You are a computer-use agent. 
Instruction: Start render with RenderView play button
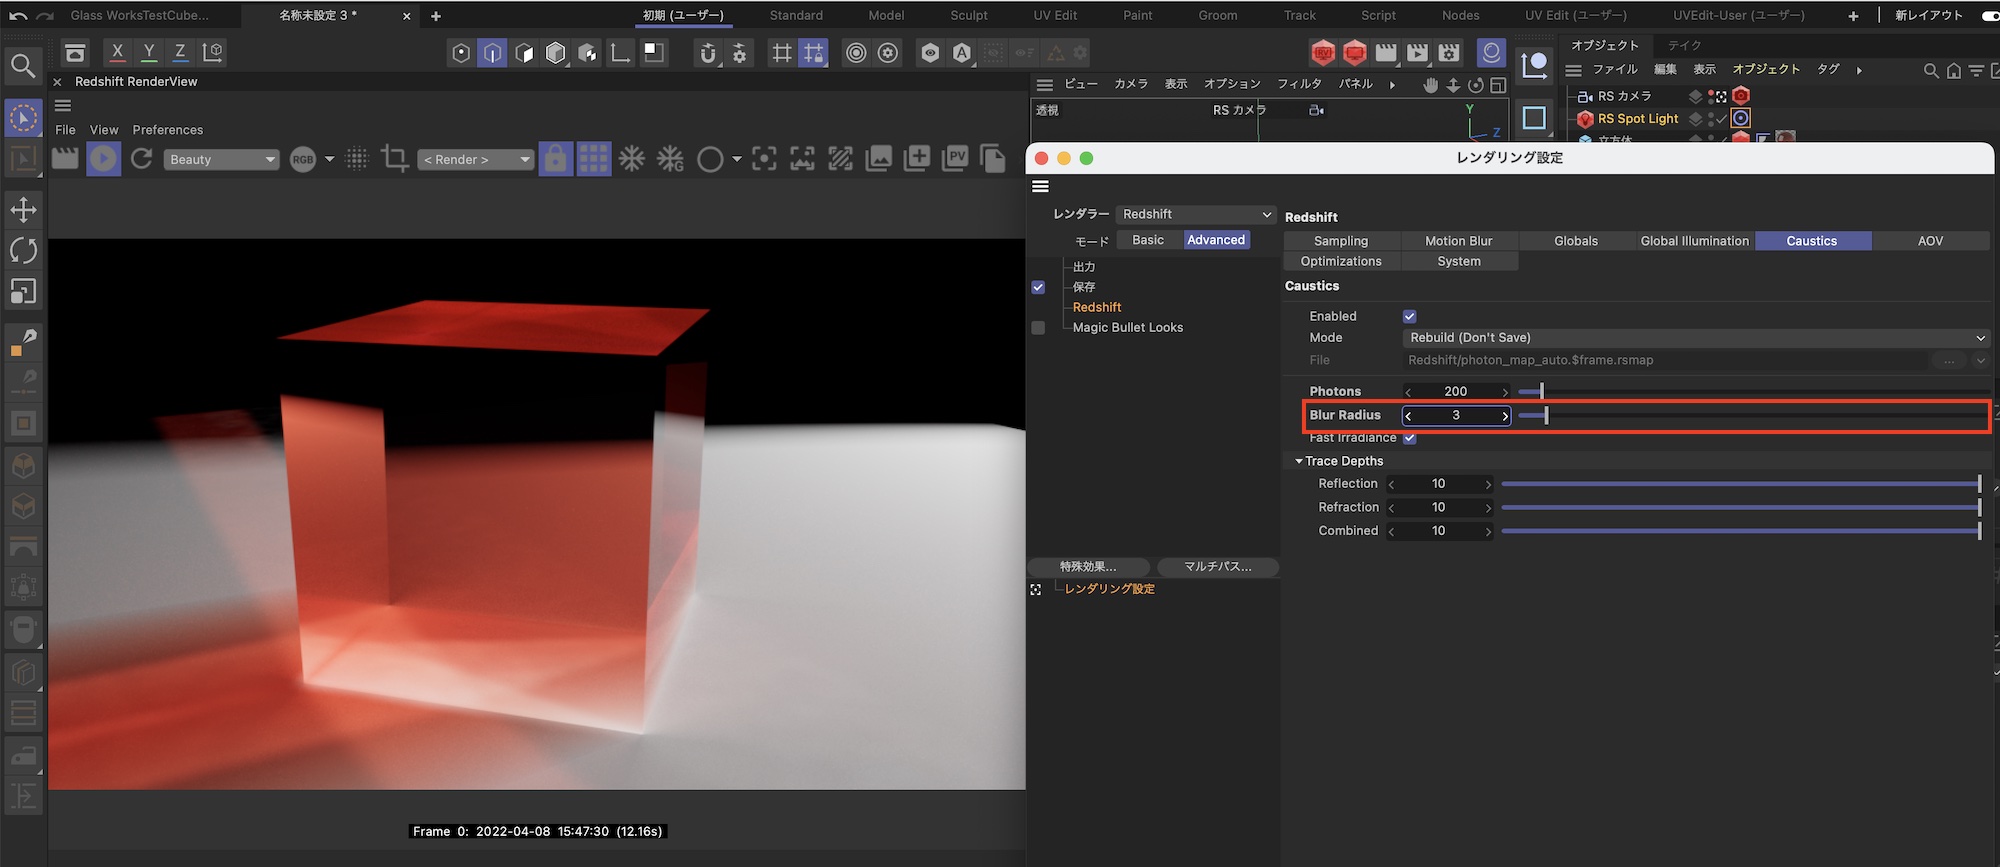pyautogui.click(x=103, y=159)
